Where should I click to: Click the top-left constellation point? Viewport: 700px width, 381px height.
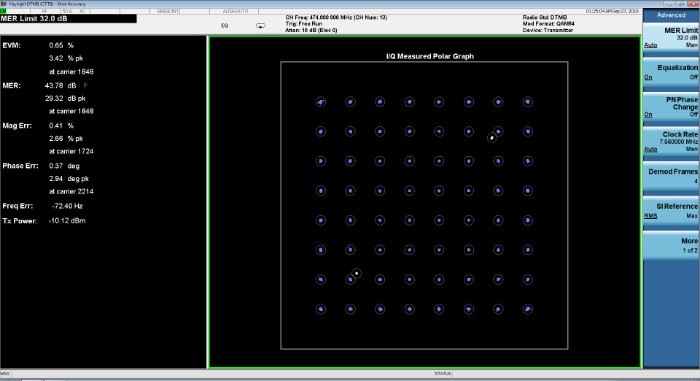tap(321, 102)
